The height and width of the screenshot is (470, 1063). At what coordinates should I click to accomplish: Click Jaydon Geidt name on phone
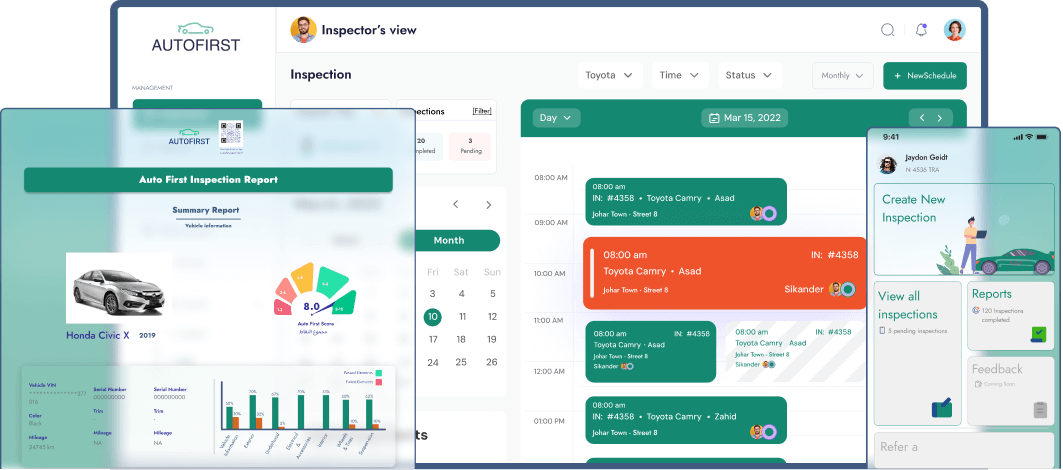(927, 157)
